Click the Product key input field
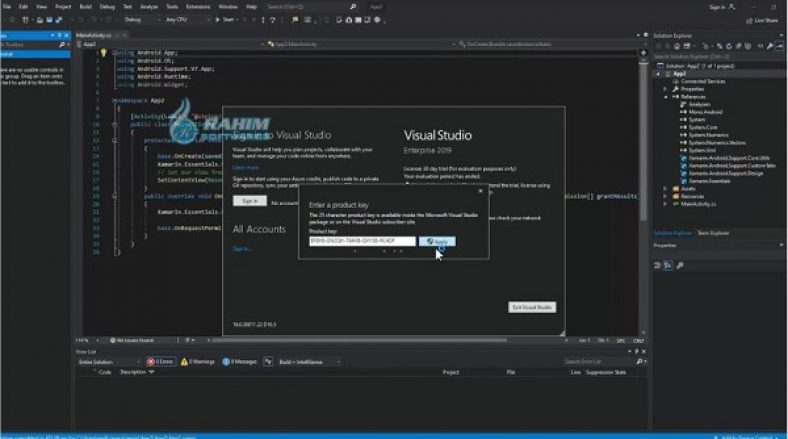Screen dimensions: 788x439 click(362, 241)
